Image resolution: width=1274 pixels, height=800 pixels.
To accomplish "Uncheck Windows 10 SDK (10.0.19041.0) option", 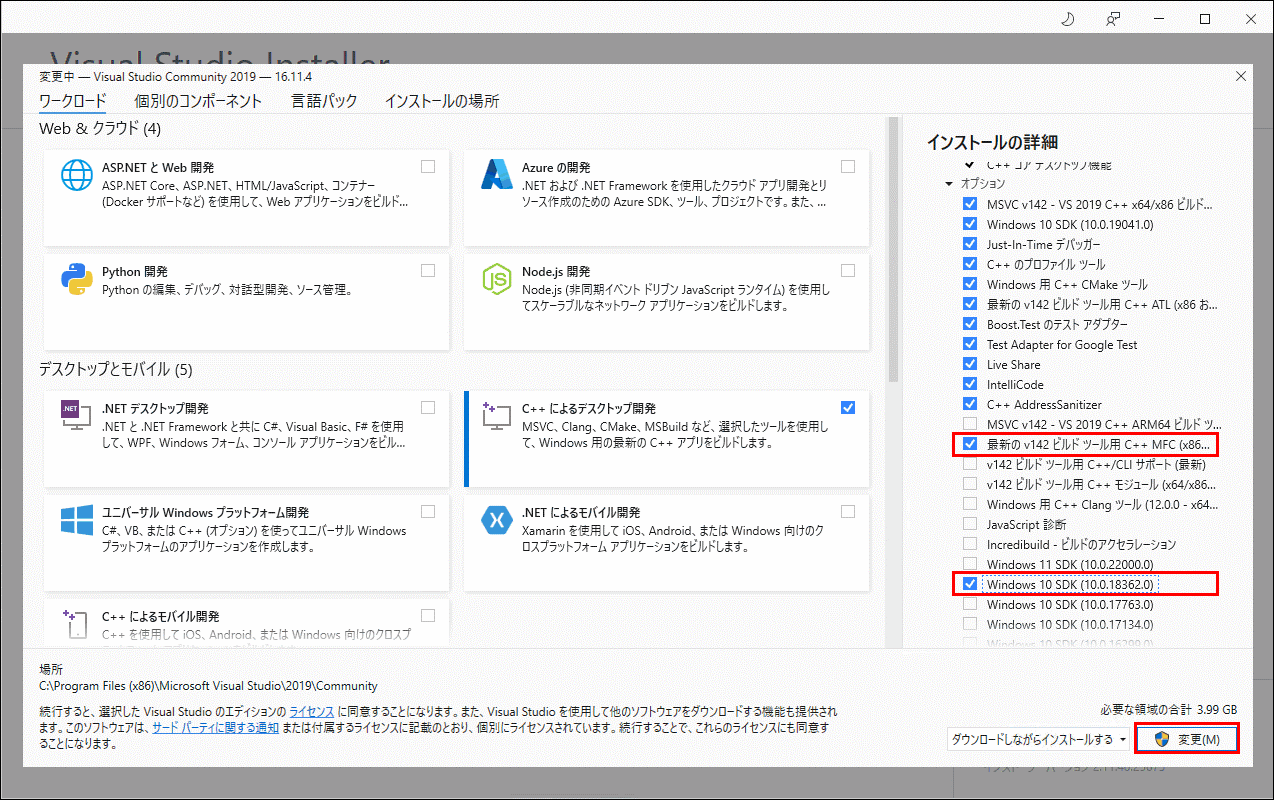I will (x=969, y=224).
